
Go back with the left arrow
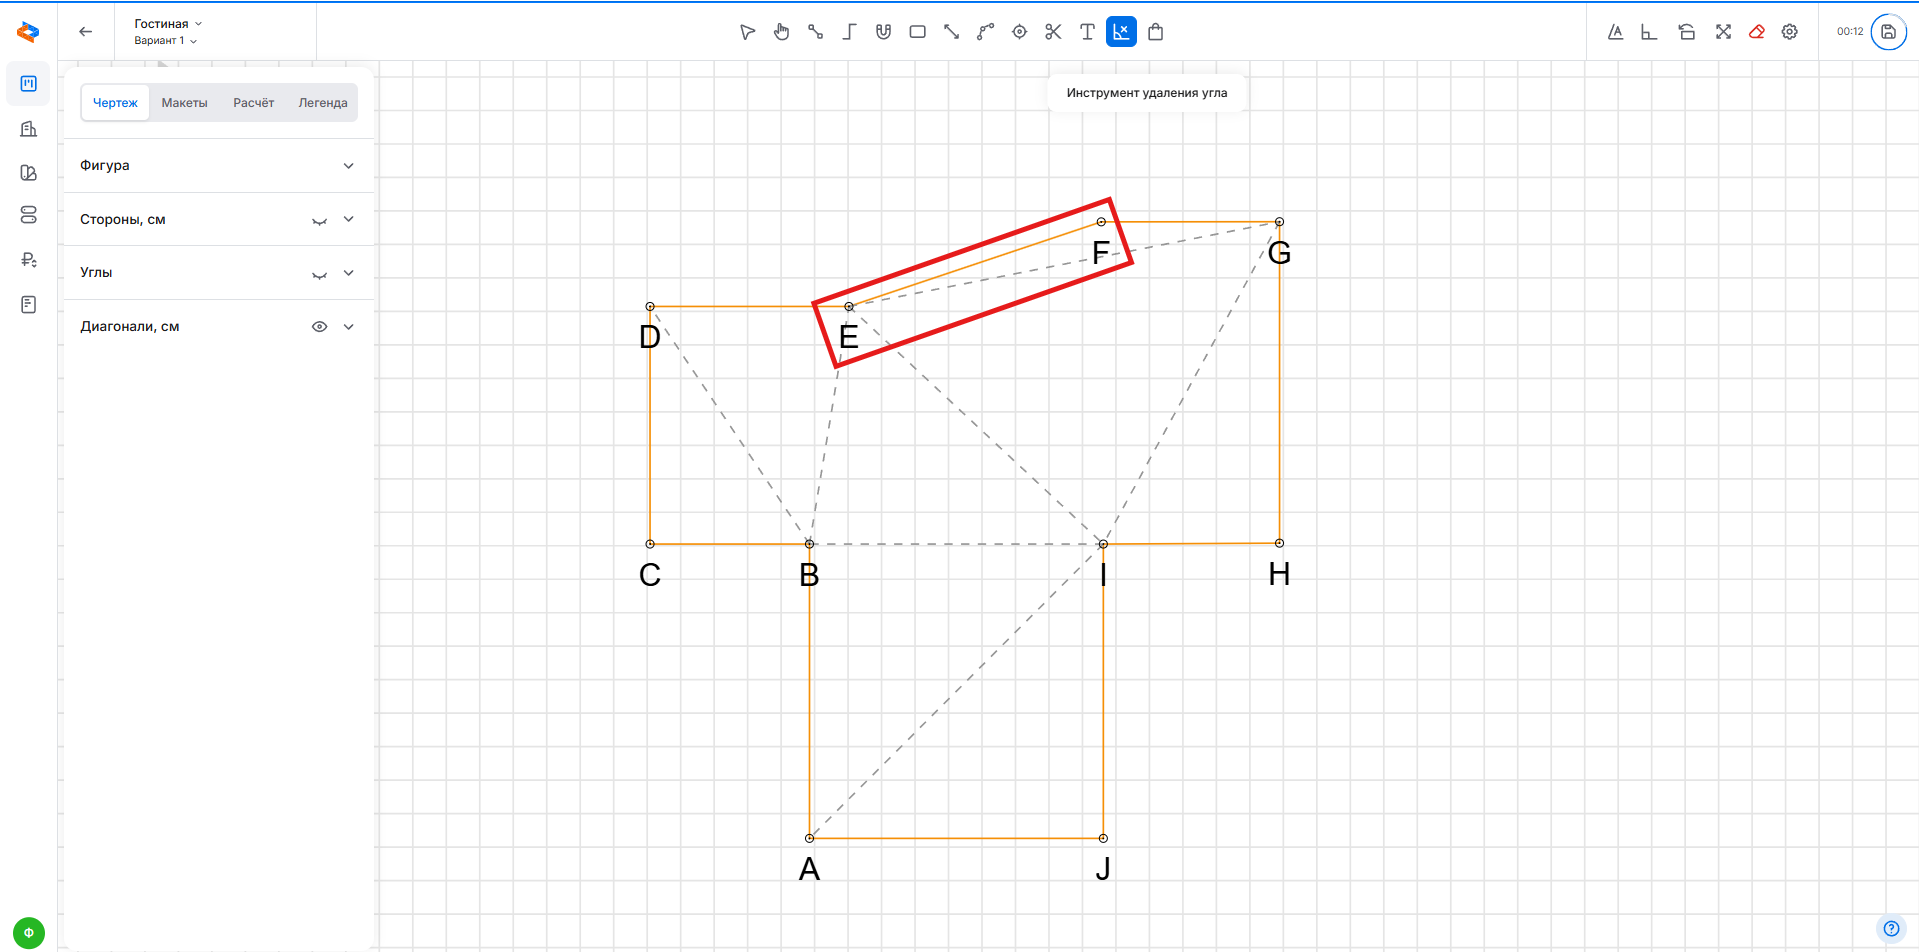[86, 32]
